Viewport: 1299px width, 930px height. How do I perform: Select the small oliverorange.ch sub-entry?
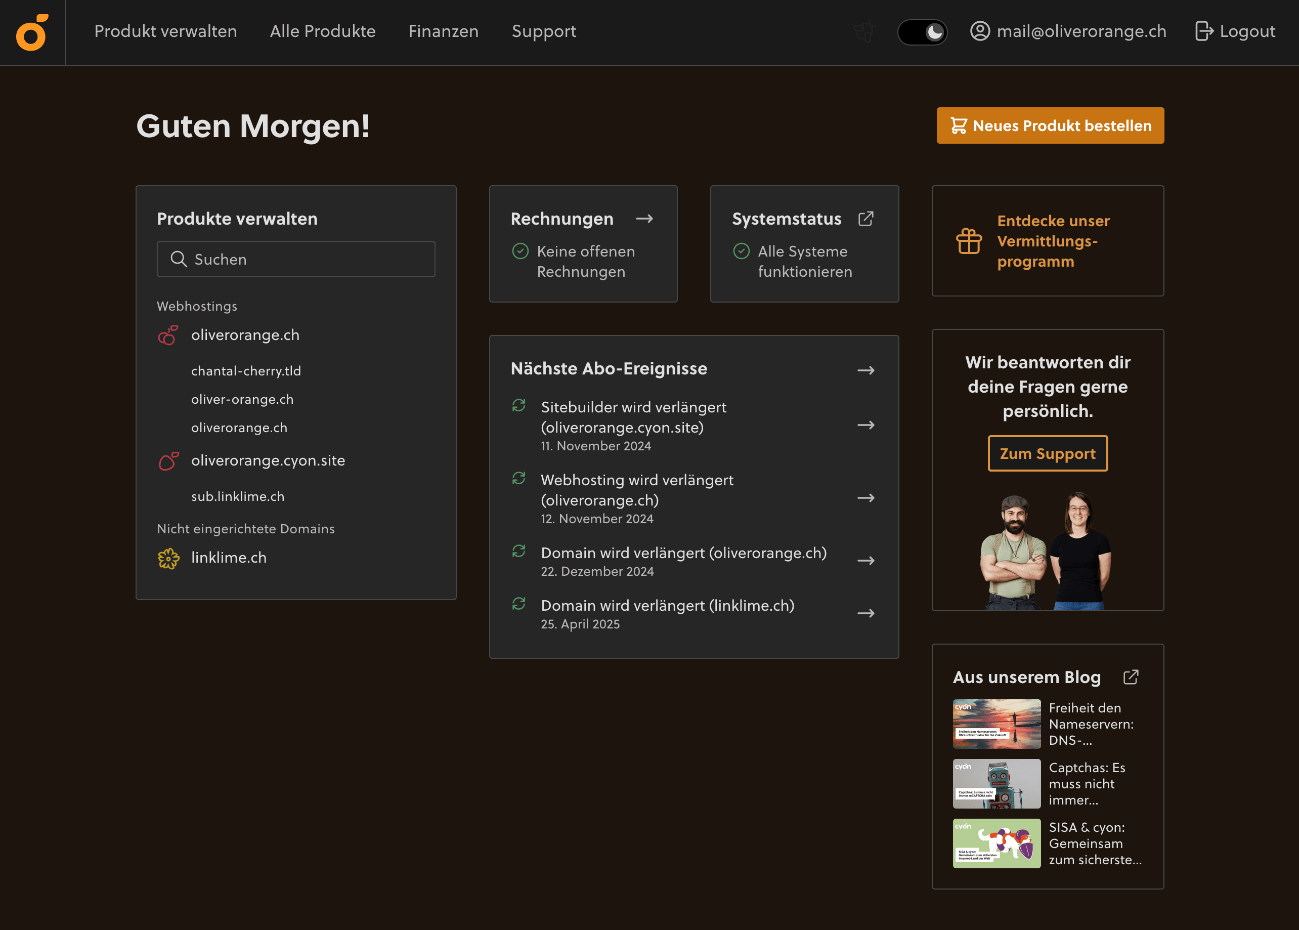239,428
